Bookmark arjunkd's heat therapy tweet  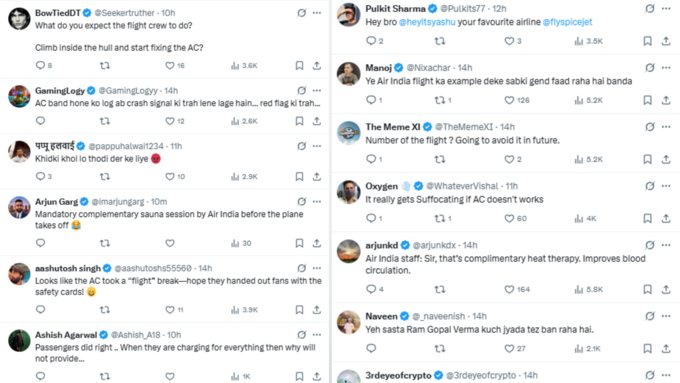pyautogui.click(x=647, y=289)
